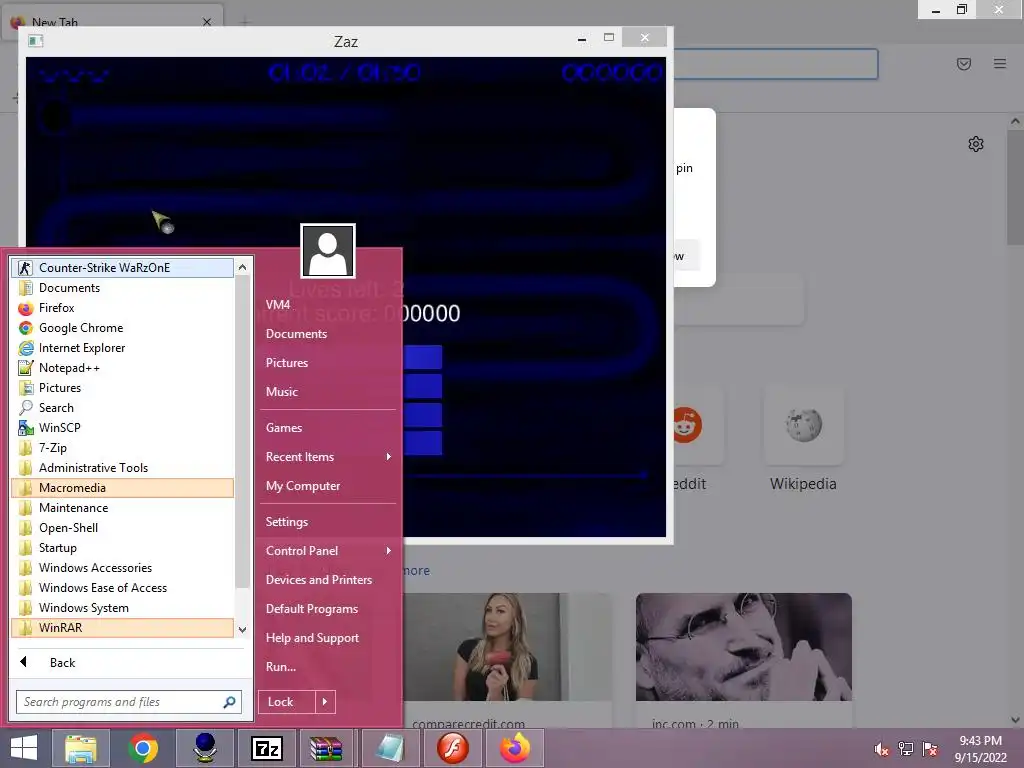Open Flash Player from the taskbar
Screen dimensions: 1024x768
453,748
